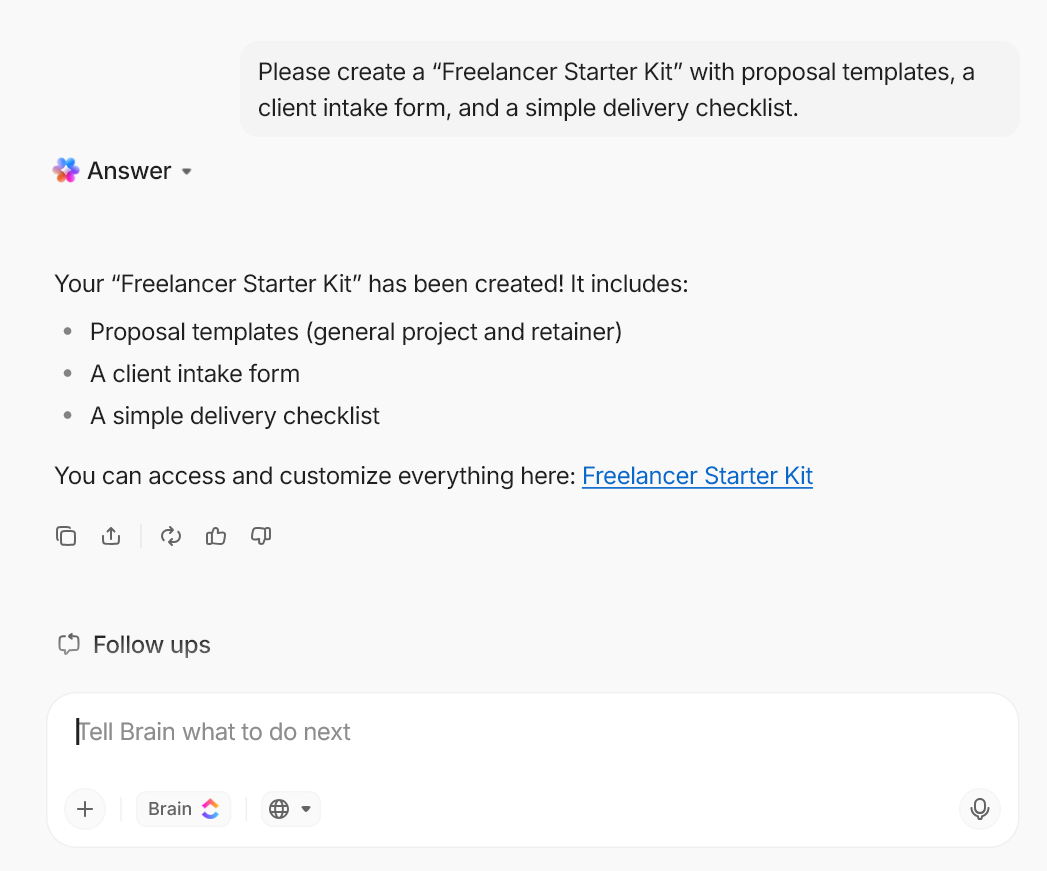Click the colorful Answer logo icon

tap(66, 171)
